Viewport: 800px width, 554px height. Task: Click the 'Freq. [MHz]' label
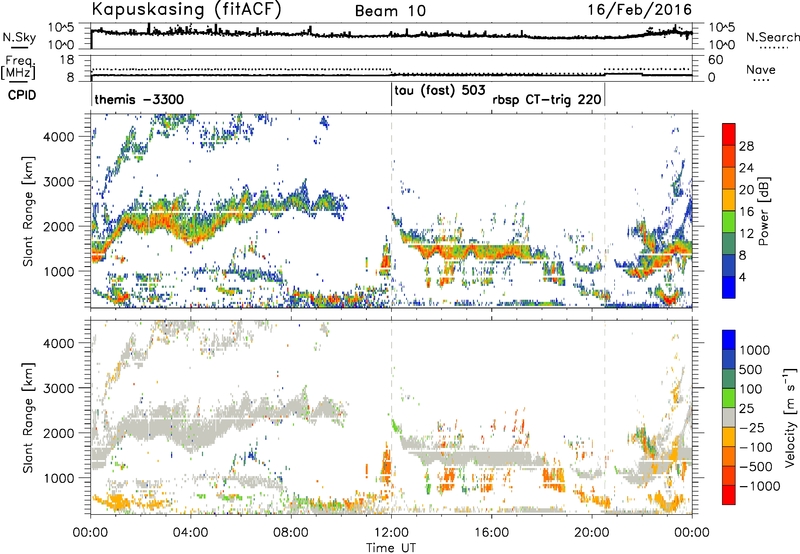[20, 68]
